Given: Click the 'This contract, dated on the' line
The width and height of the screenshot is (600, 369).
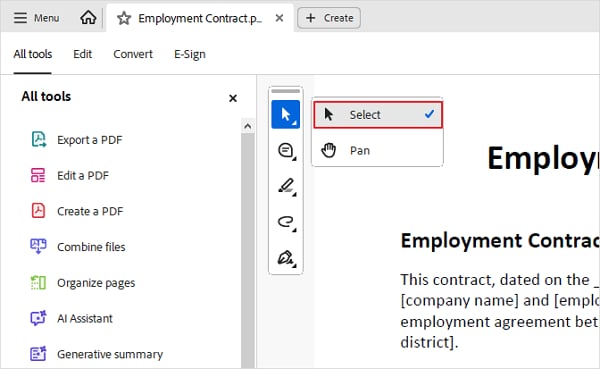Looking at the screenshot, I should click(500, 280).
